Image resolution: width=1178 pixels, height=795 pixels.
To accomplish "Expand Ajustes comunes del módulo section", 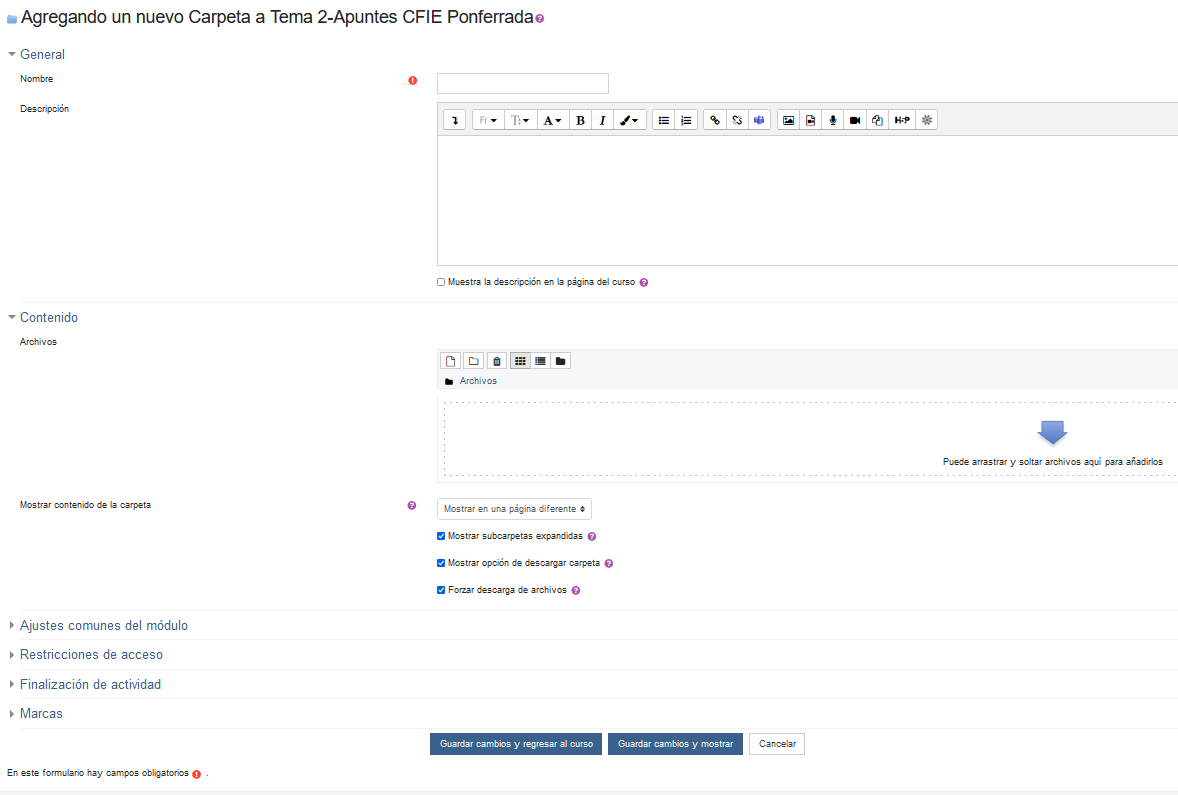I will pos(104,626).
